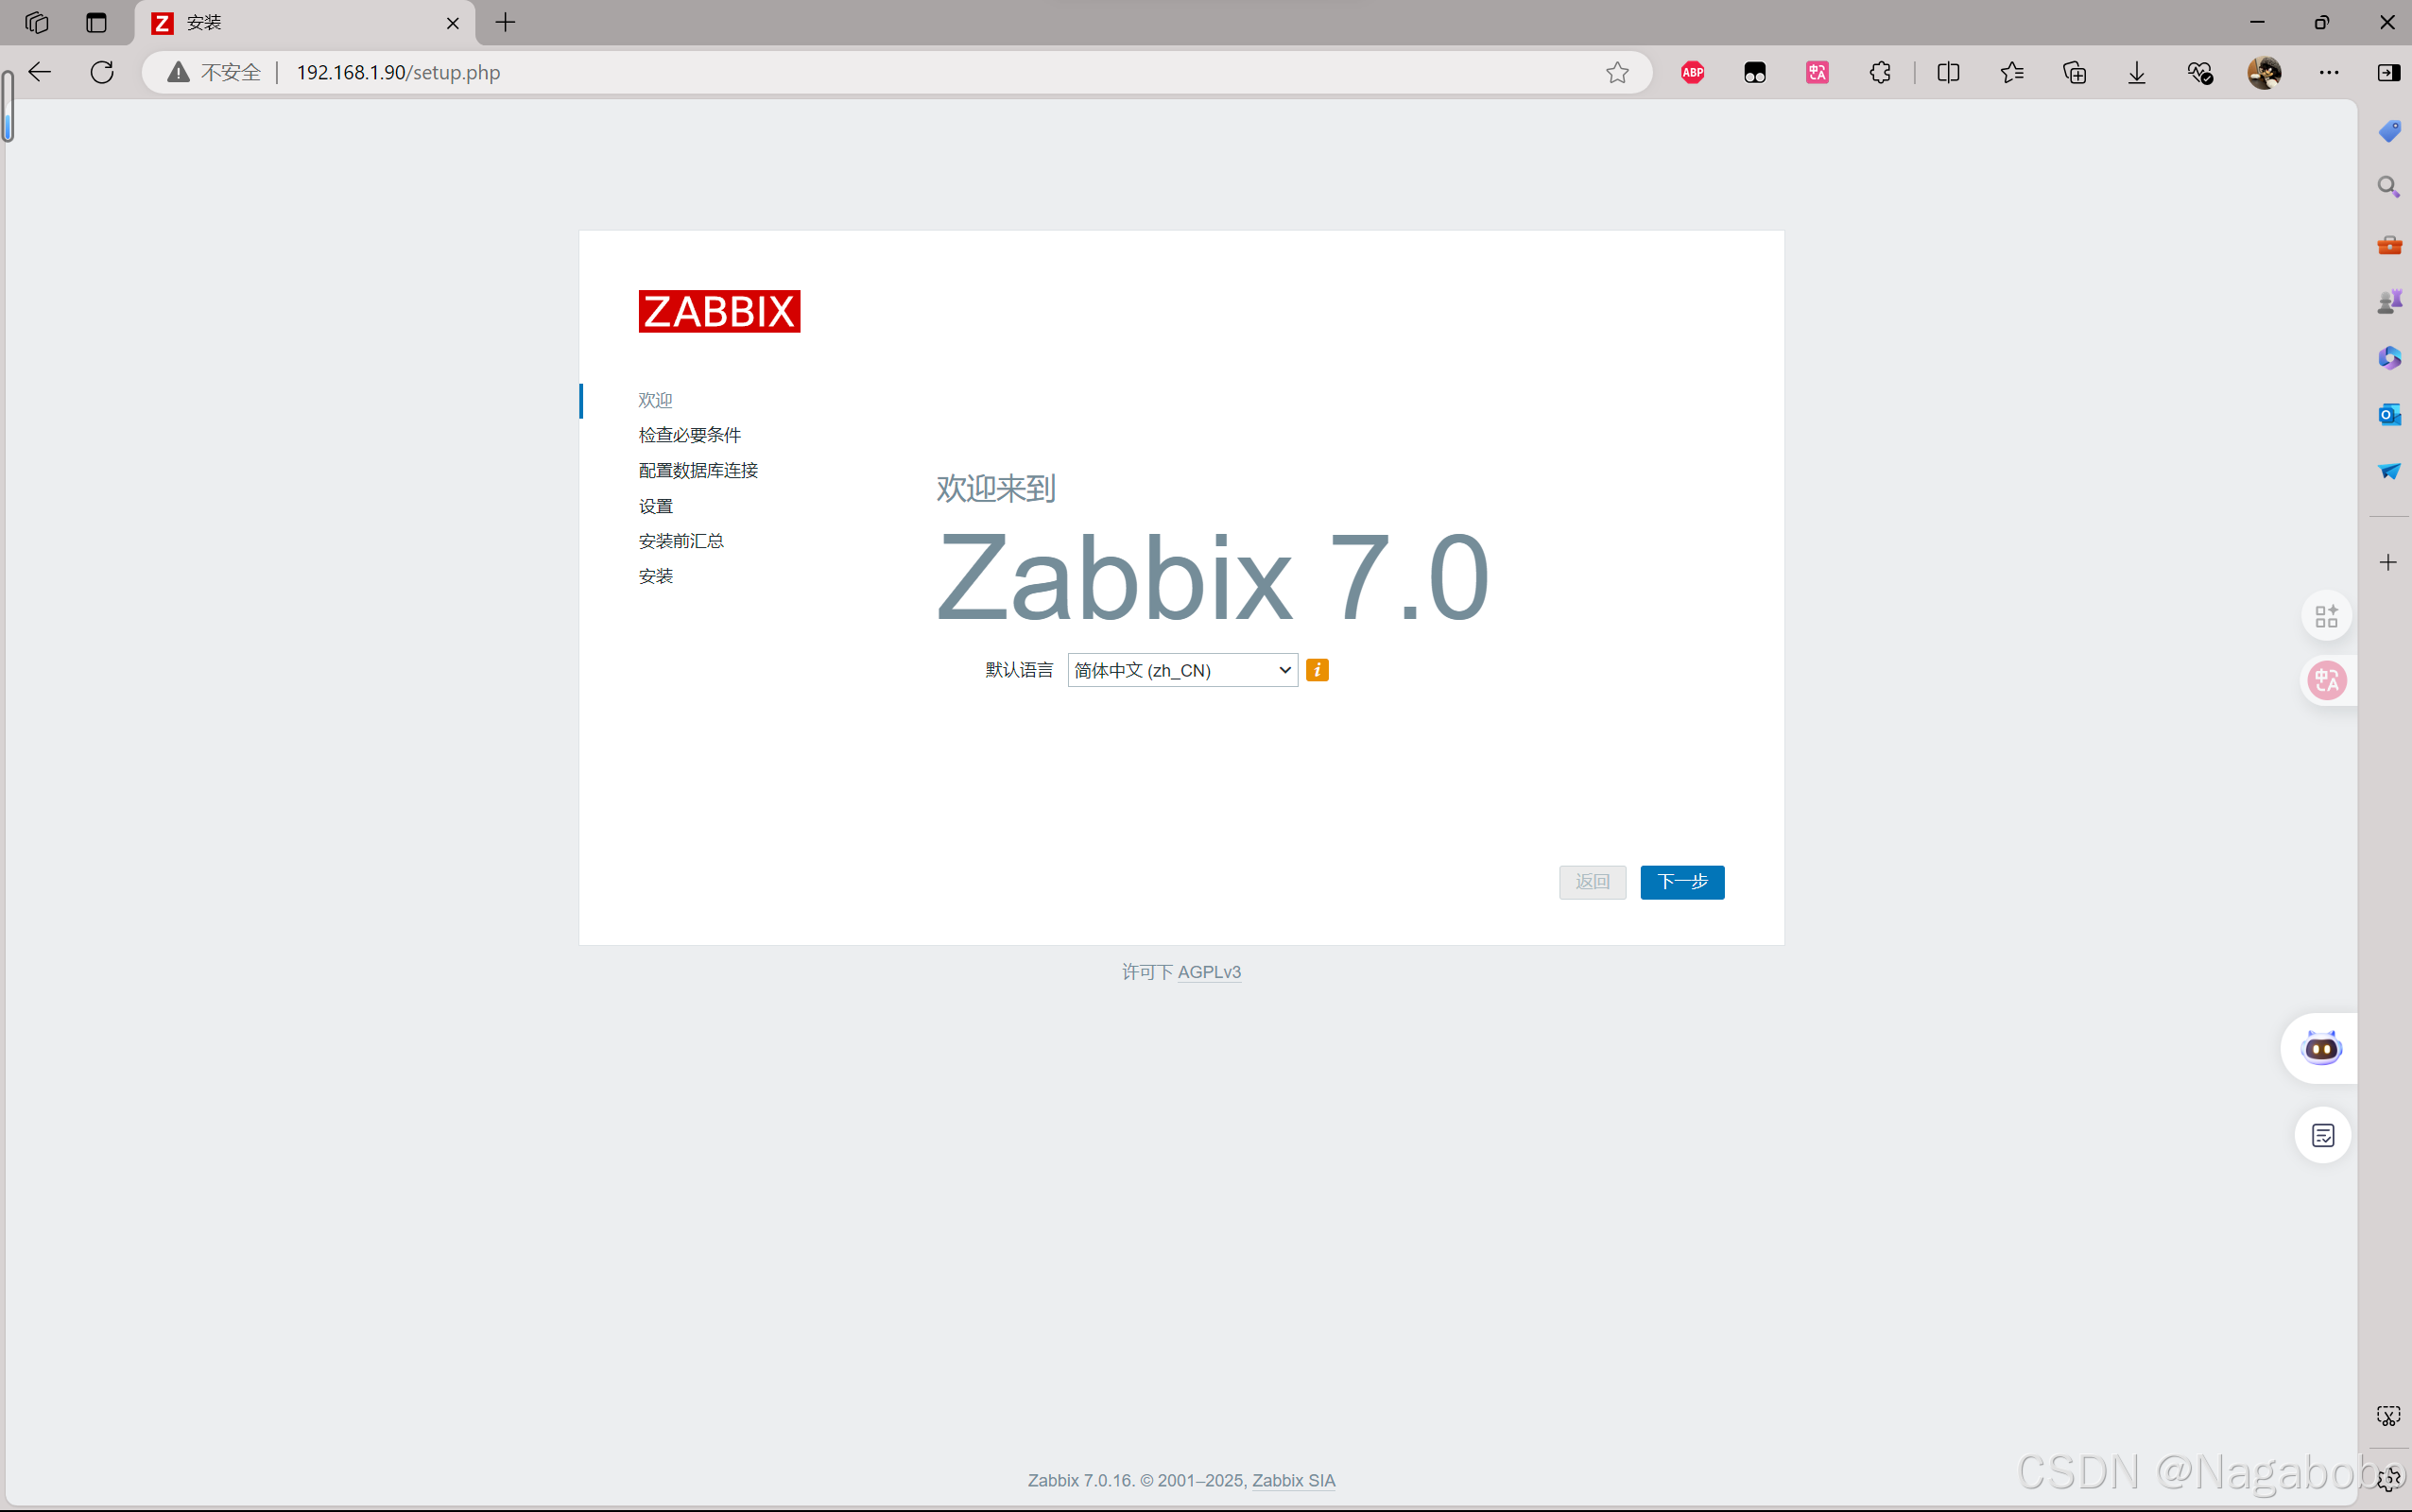Open the downloads icon in toolbar
The image size is (2412, 1512).
(x=2136, y=72)
